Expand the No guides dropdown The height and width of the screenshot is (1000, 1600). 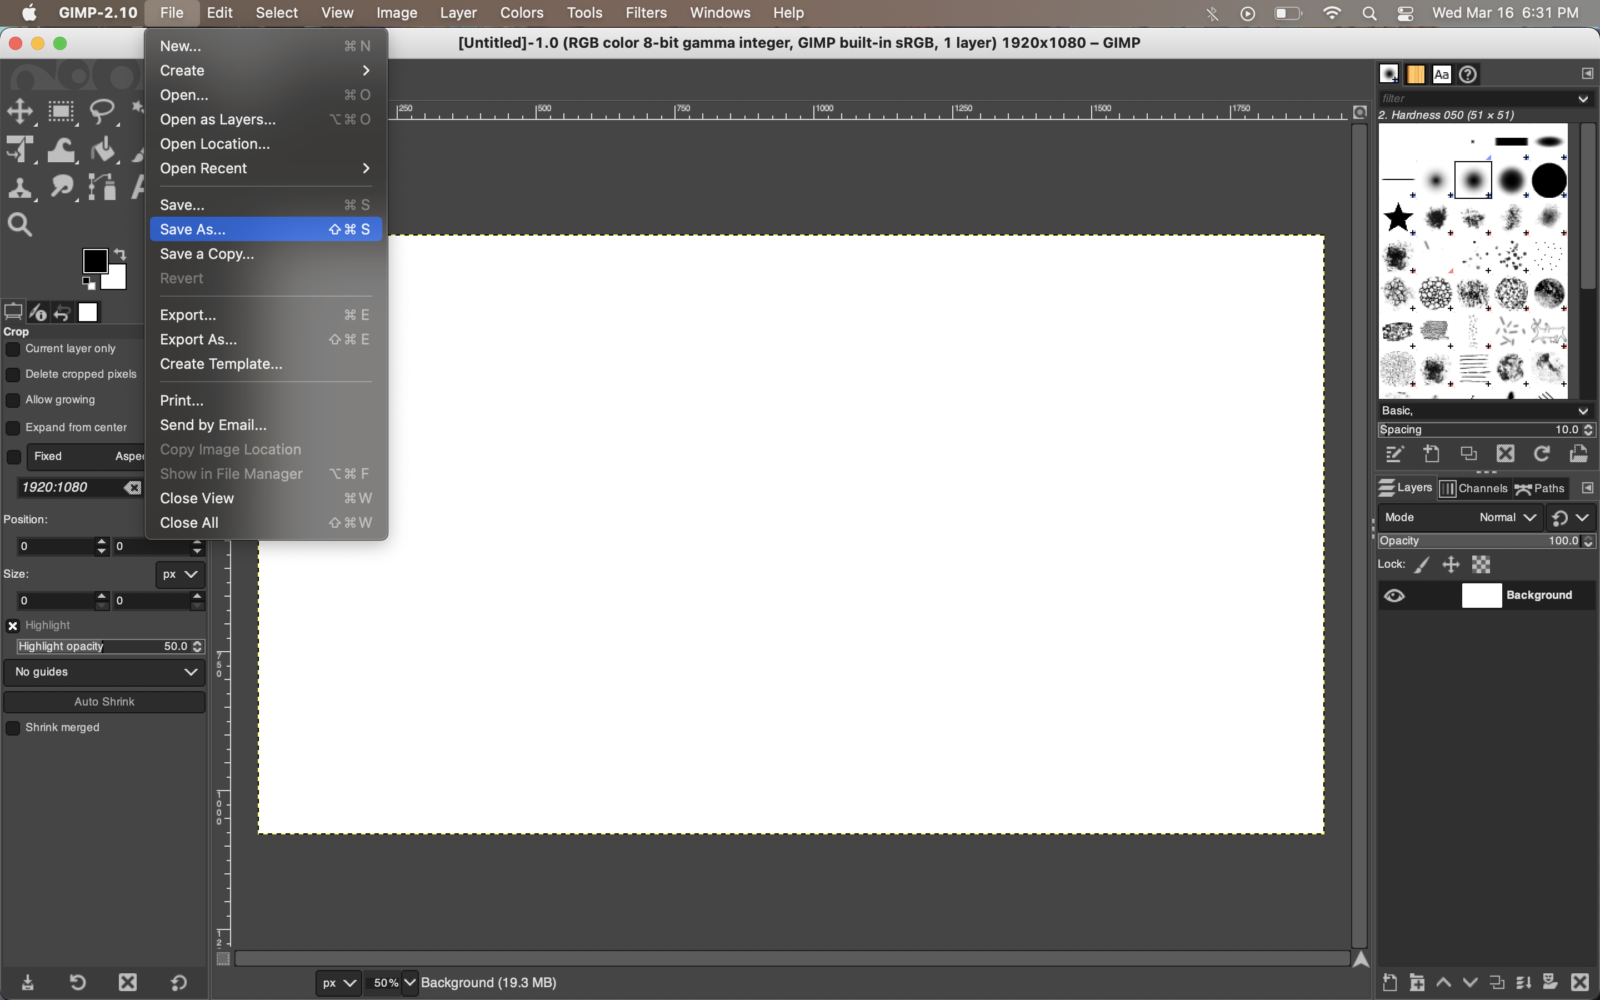104,671
